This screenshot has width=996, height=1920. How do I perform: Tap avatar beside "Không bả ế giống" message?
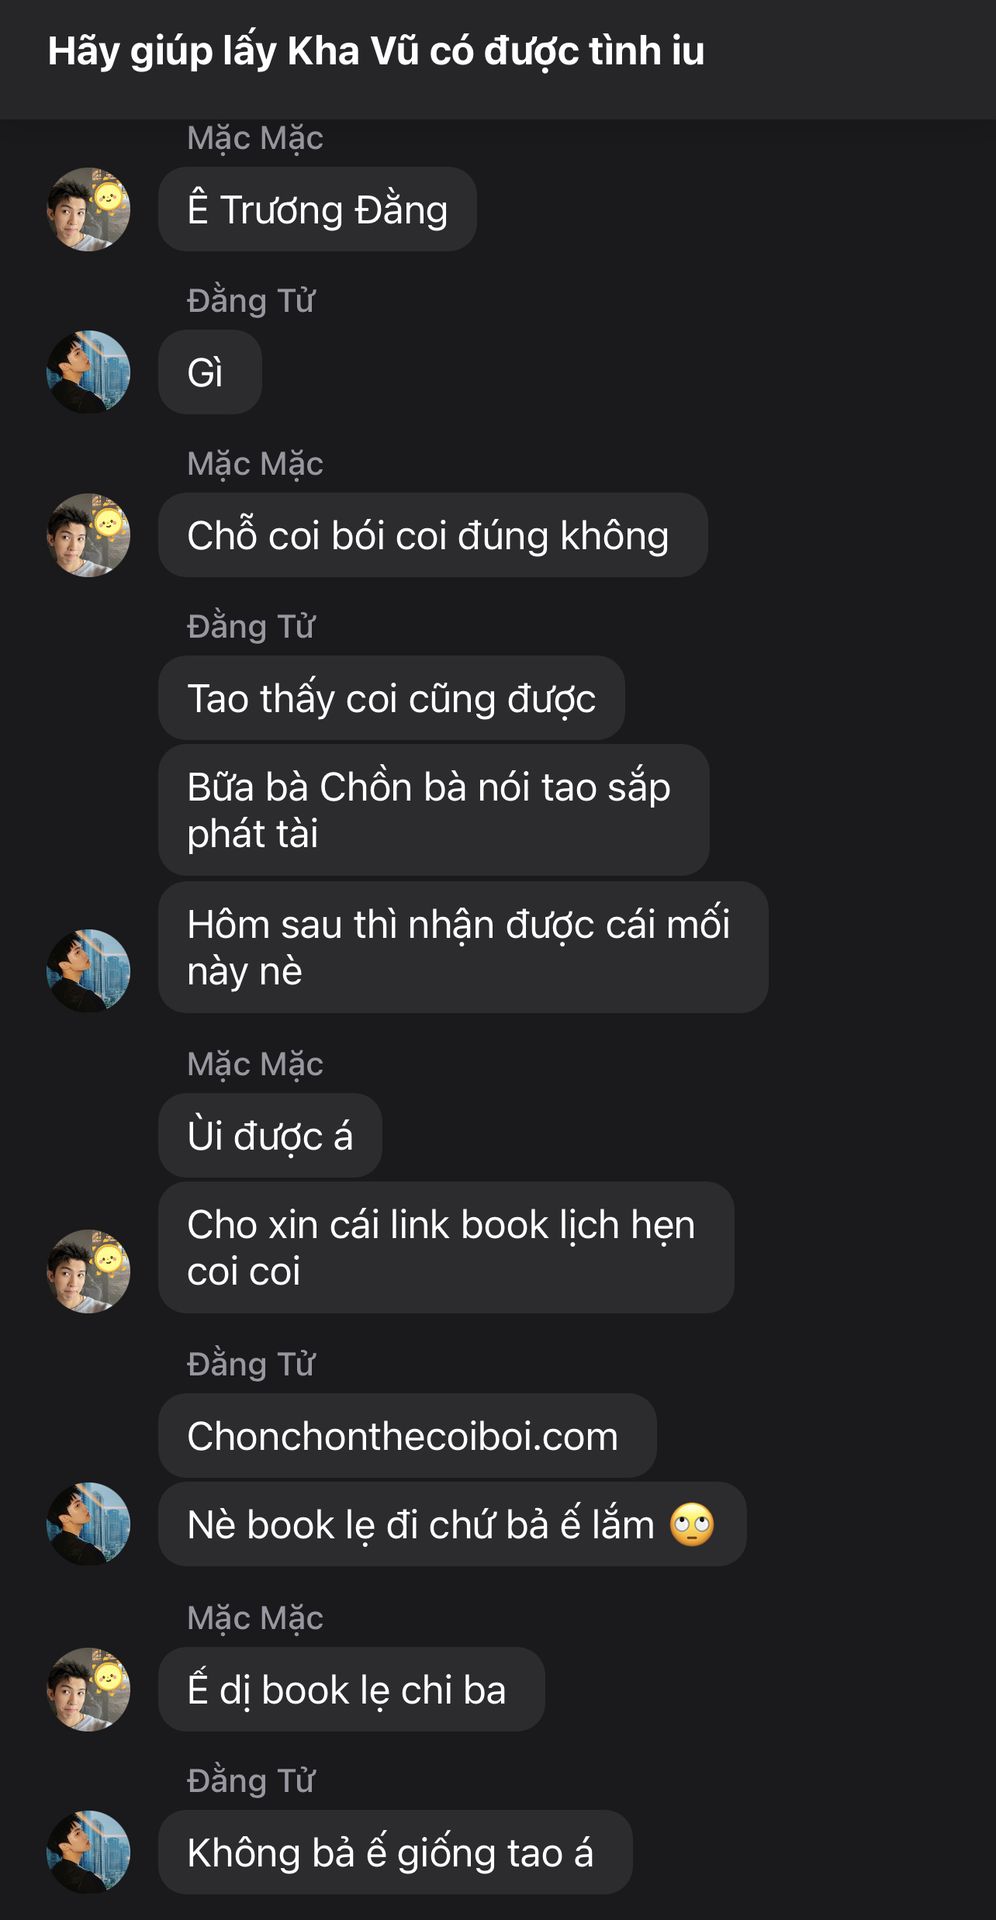[88, 1852]
